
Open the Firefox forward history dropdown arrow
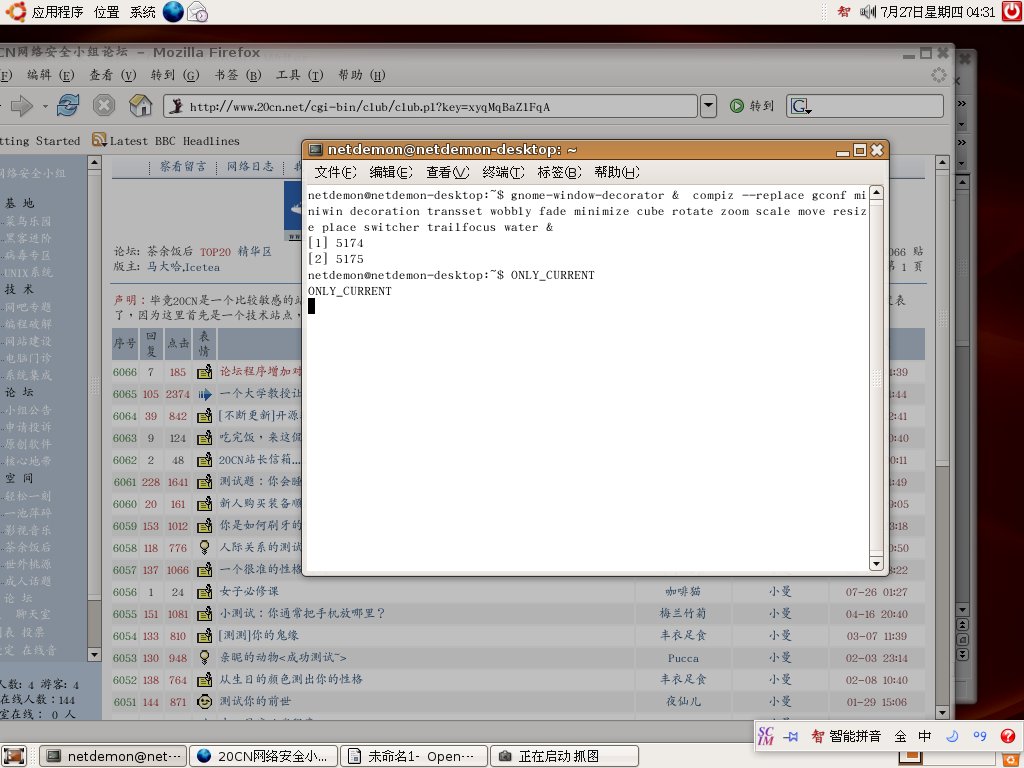[x=45, y=106]
